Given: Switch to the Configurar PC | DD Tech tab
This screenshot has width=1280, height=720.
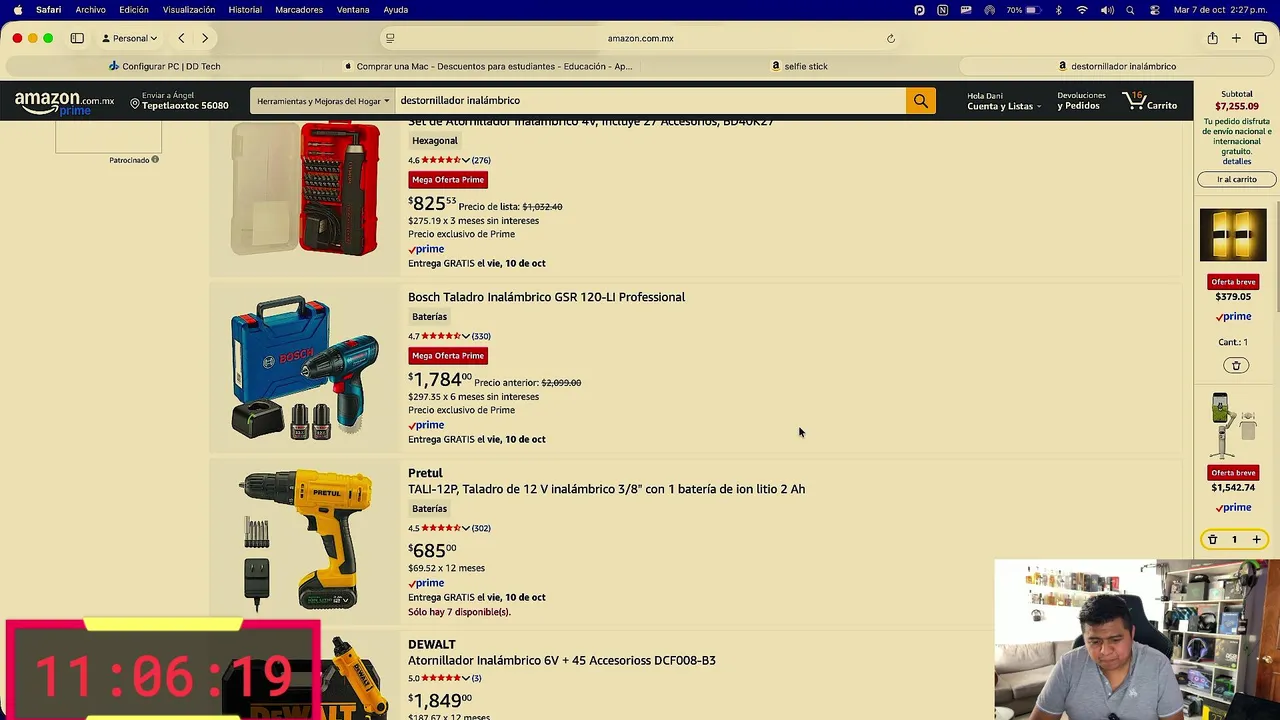Looking at the screenshot, I should [x=165, y=66].
